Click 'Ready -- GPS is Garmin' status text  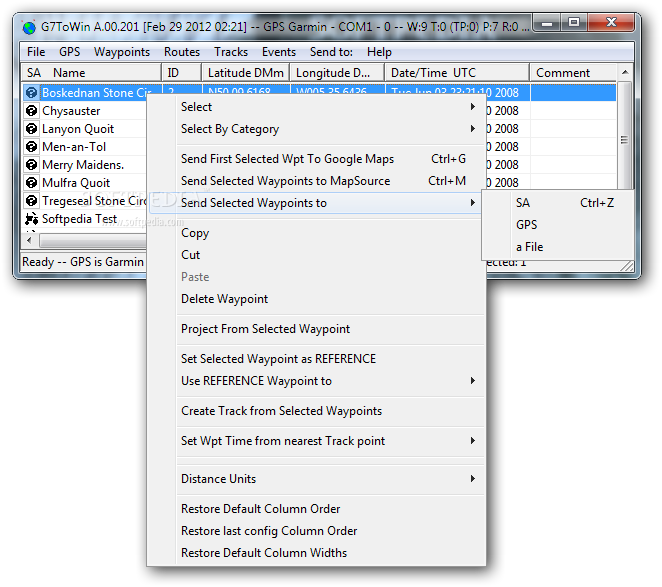click(x=83, y=262)
